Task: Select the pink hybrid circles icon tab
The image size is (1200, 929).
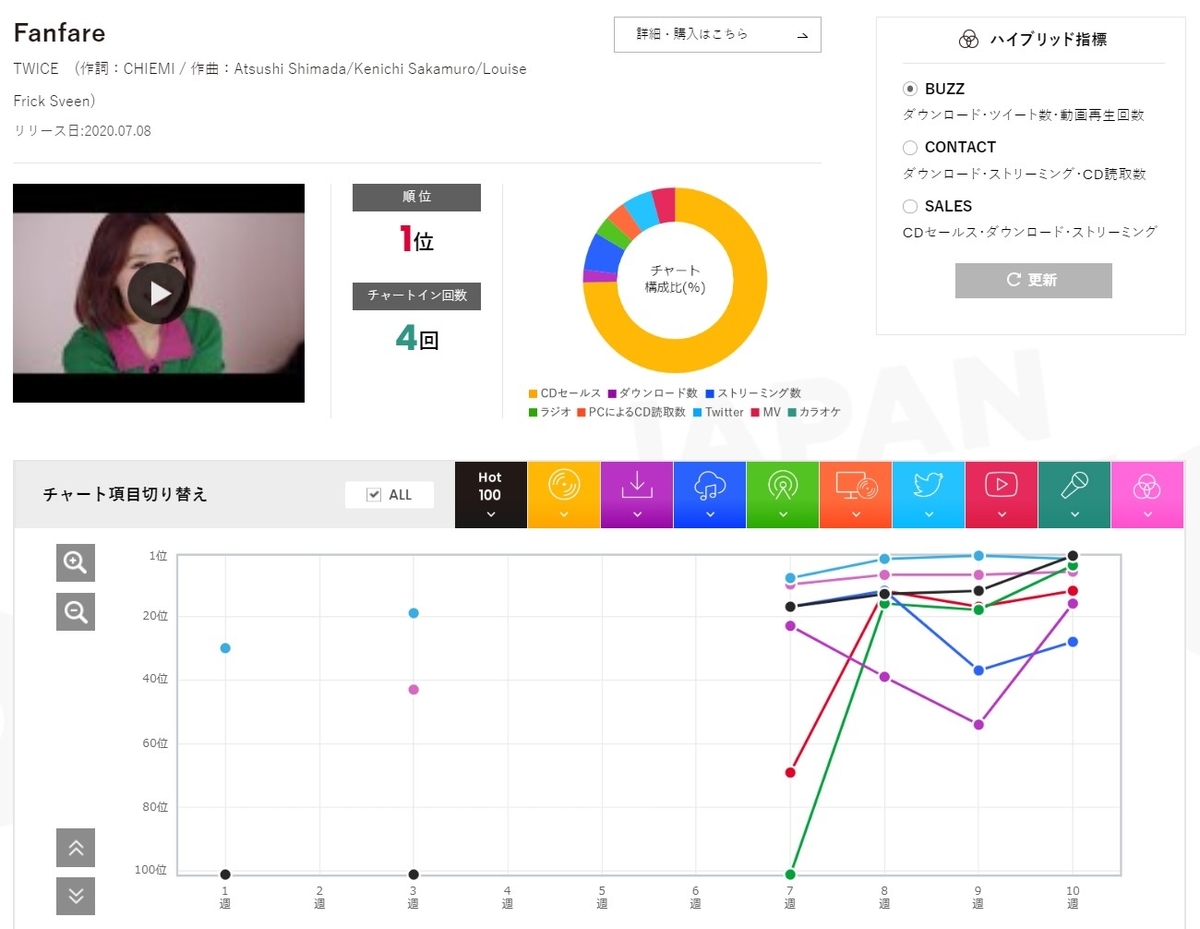Action: click(1148, 495)
